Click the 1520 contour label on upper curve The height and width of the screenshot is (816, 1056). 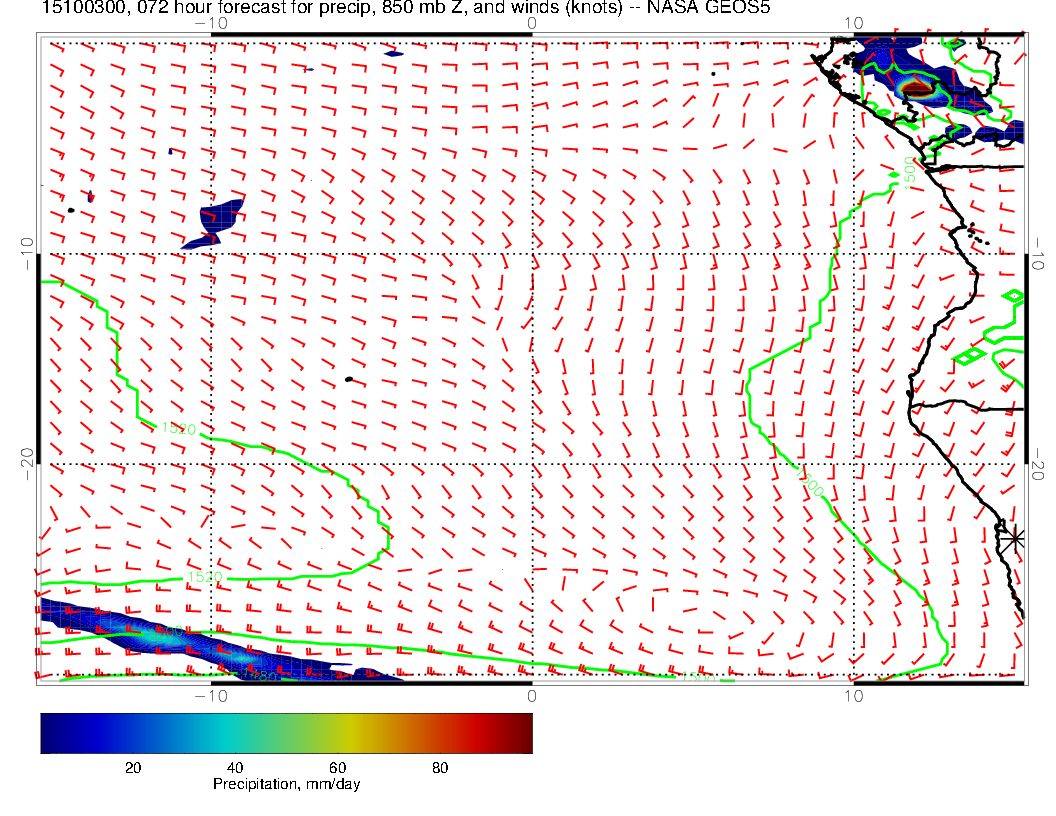click(x=179, y=428)
